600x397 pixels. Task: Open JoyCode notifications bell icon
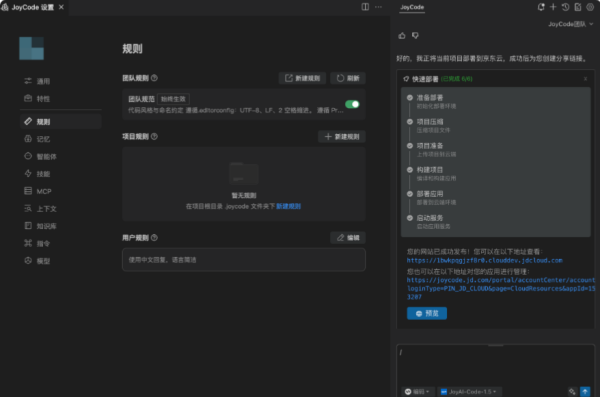point(541,7)
